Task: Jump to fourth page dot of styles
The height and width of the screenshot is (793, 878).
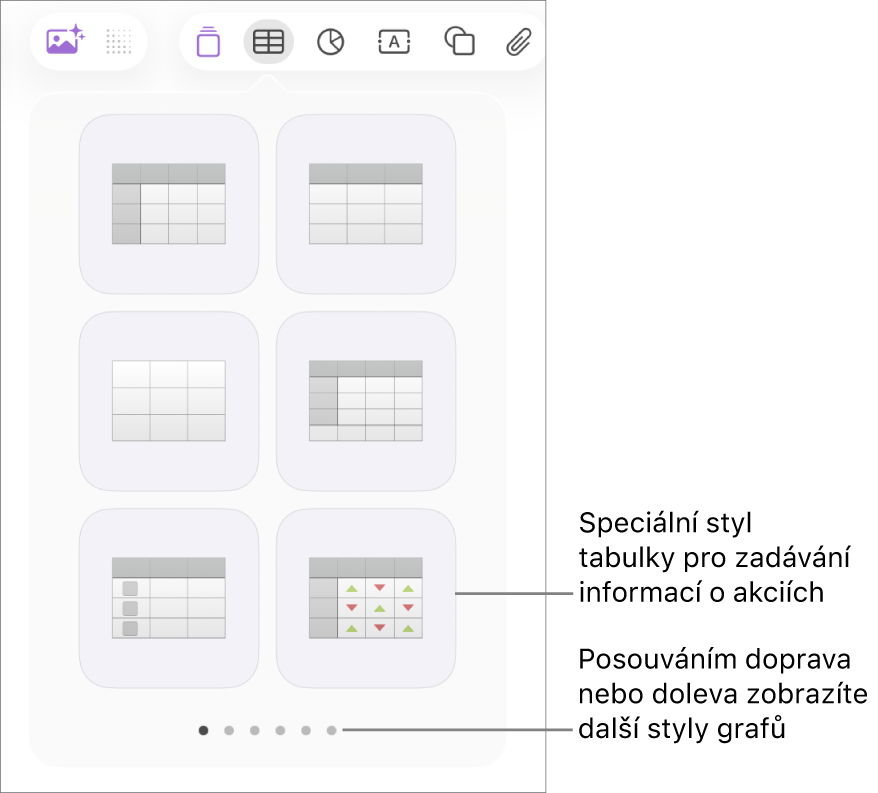Action: [x=281, y=730]
